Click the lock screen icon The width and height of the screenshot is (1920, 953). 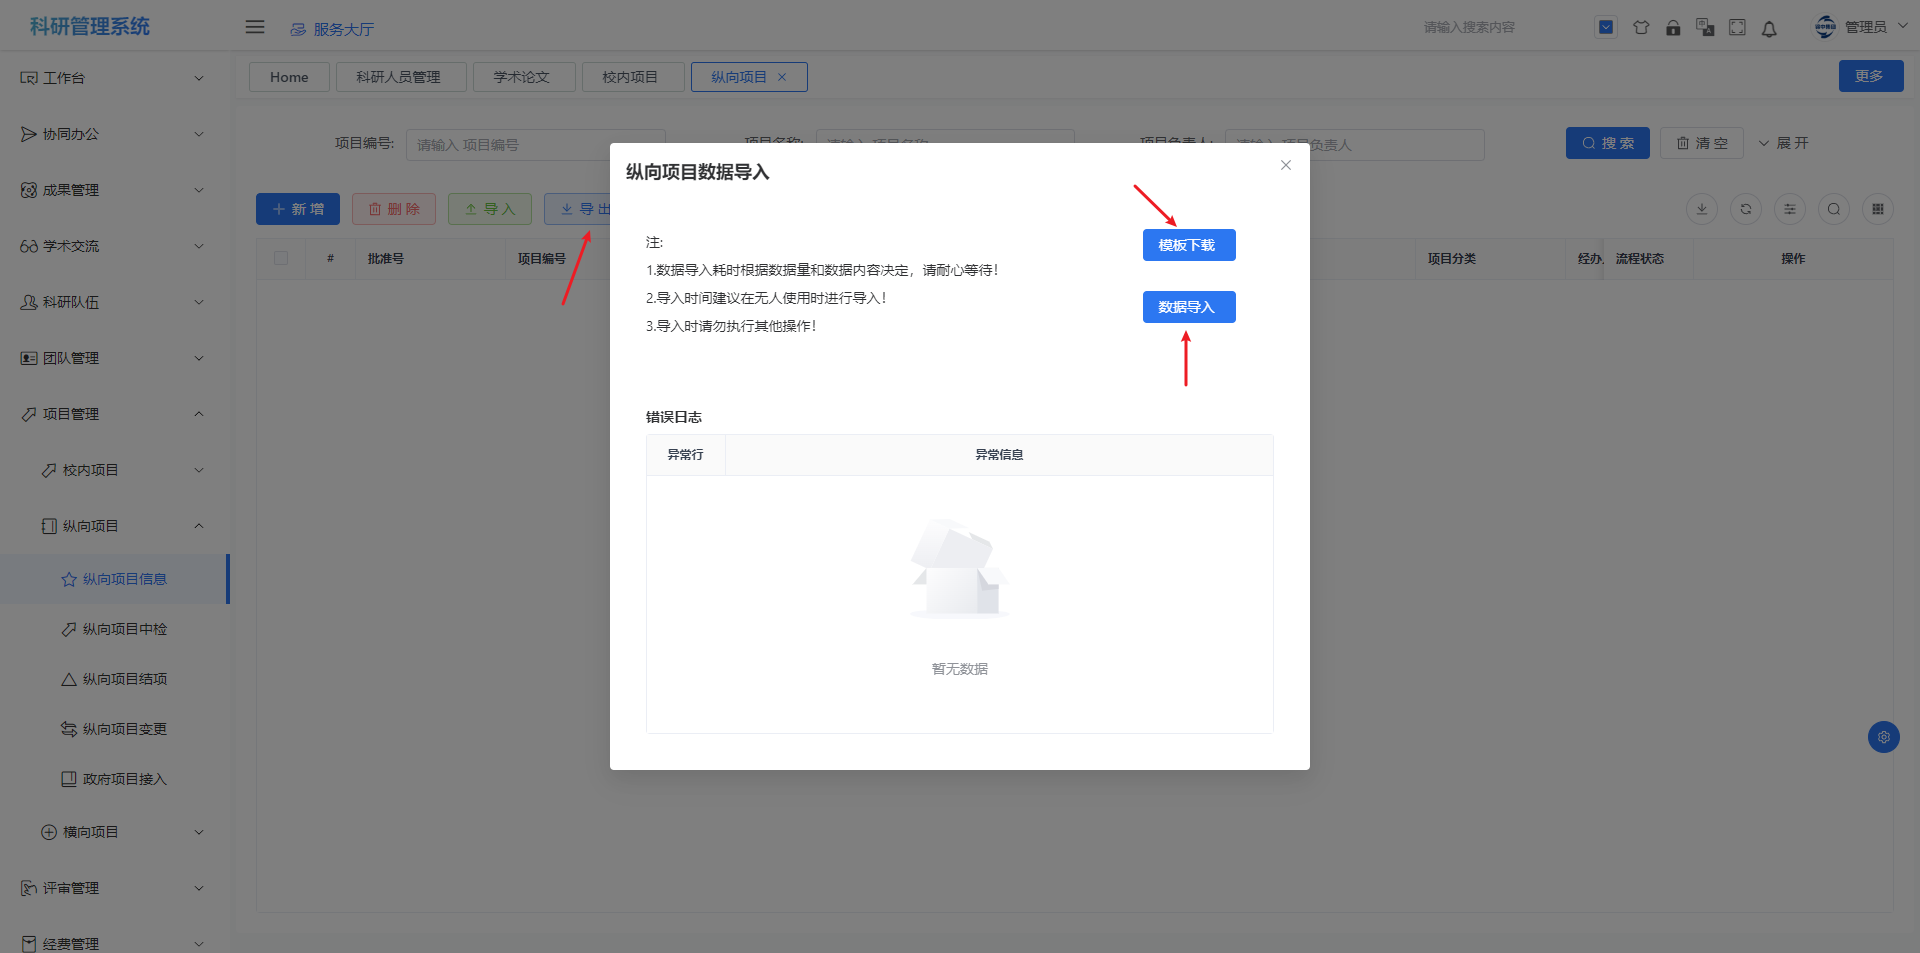tap(1673, 28)
